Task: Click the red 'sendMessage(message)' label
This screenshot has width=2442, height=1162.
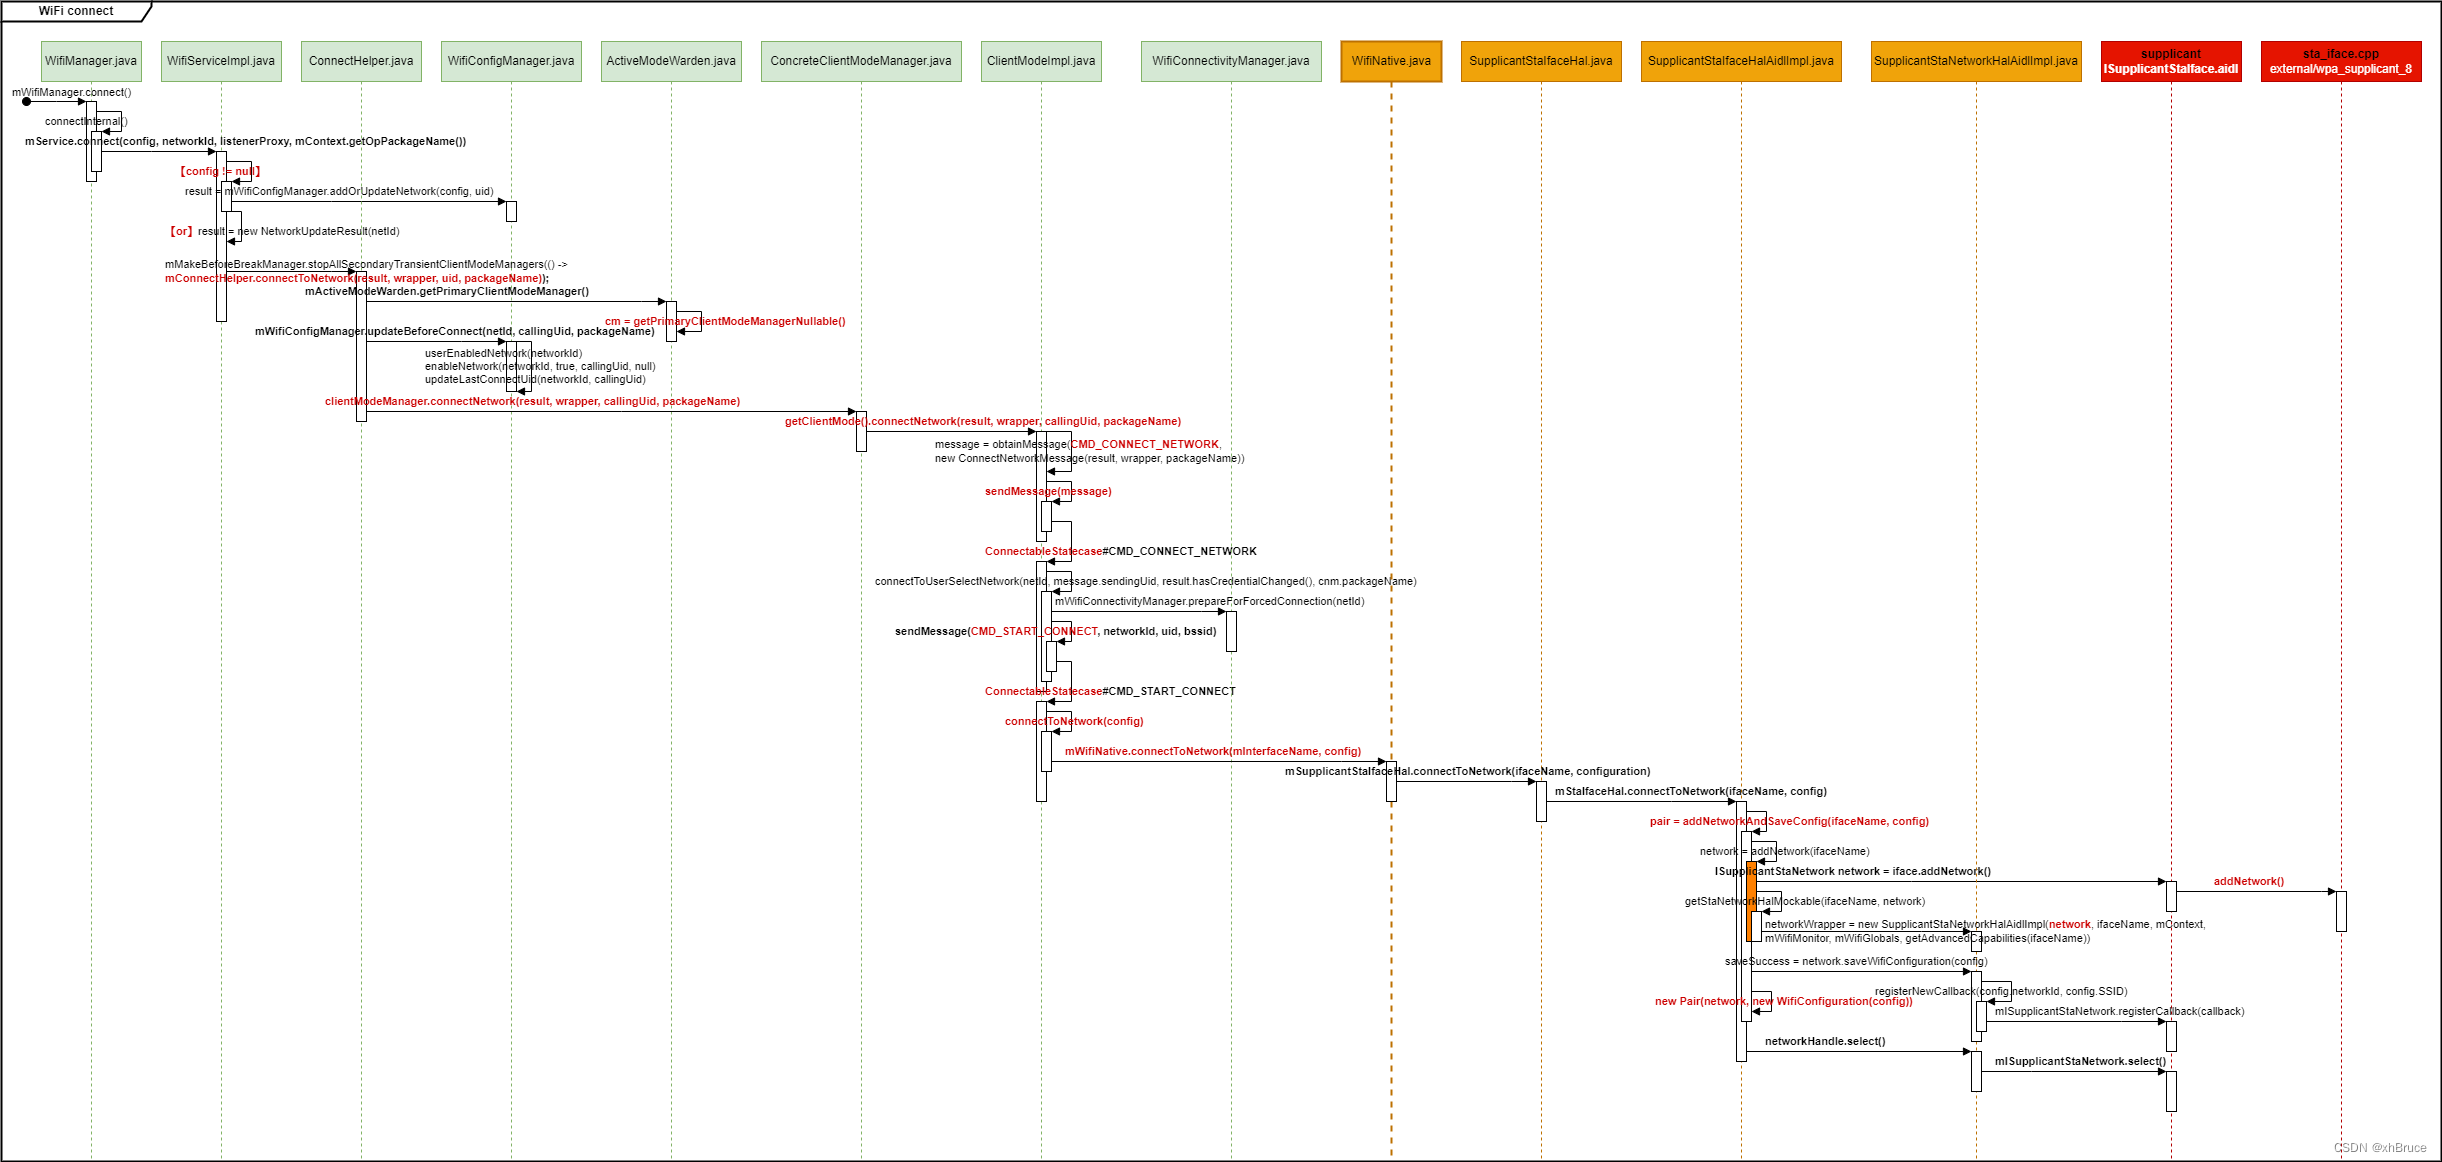Action: point(1048,491)
